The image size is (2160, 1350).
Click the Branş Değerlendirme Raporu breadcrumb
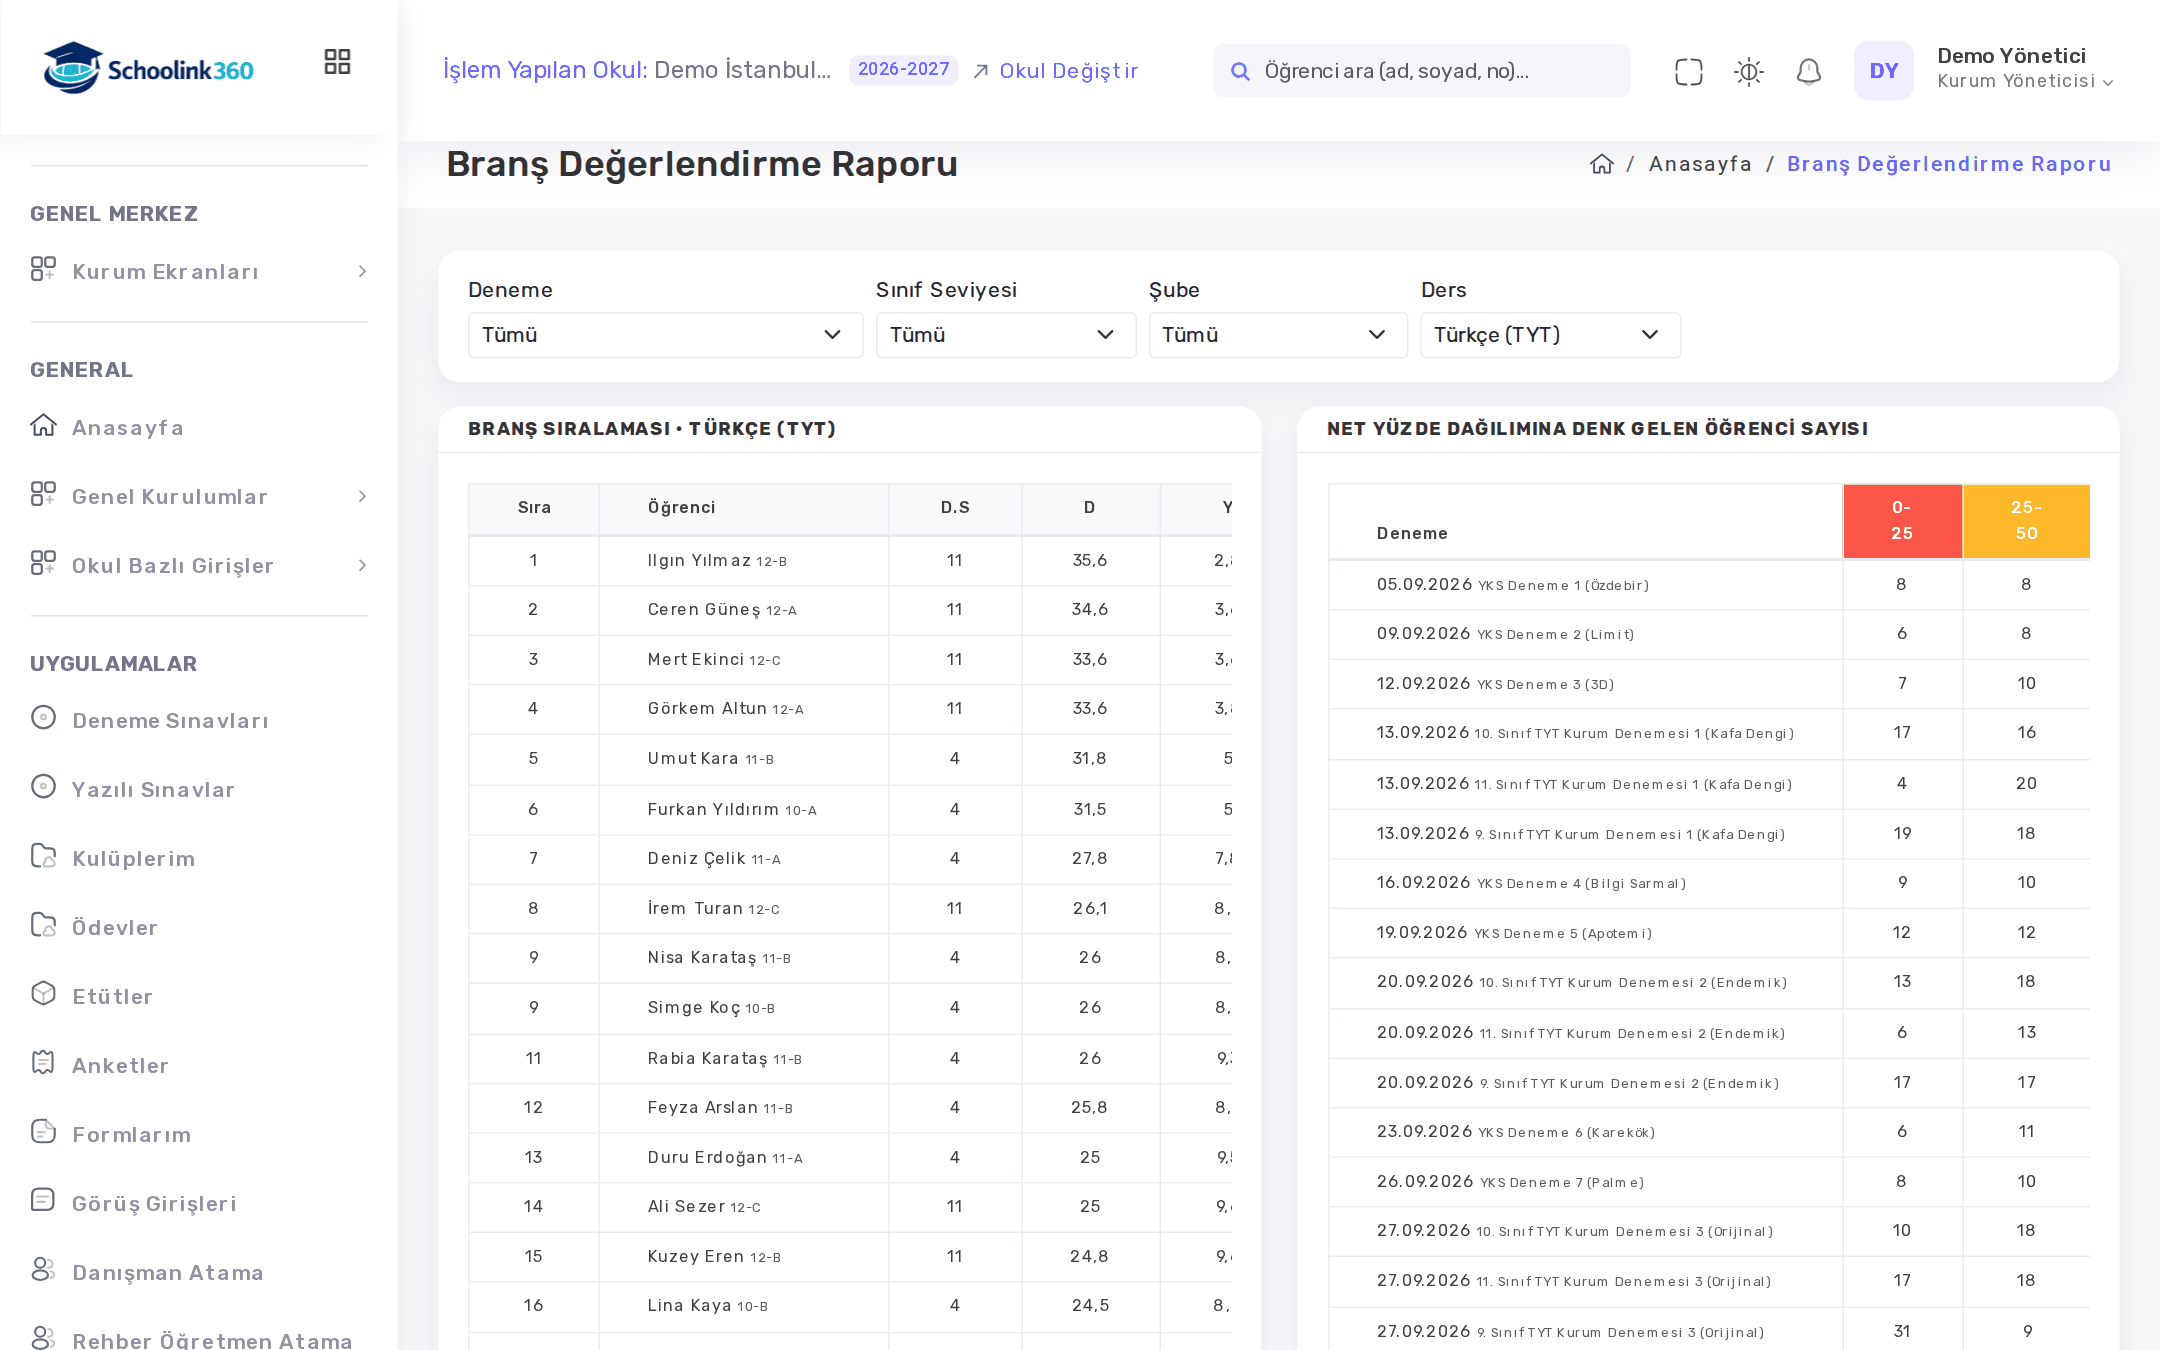1949,164
